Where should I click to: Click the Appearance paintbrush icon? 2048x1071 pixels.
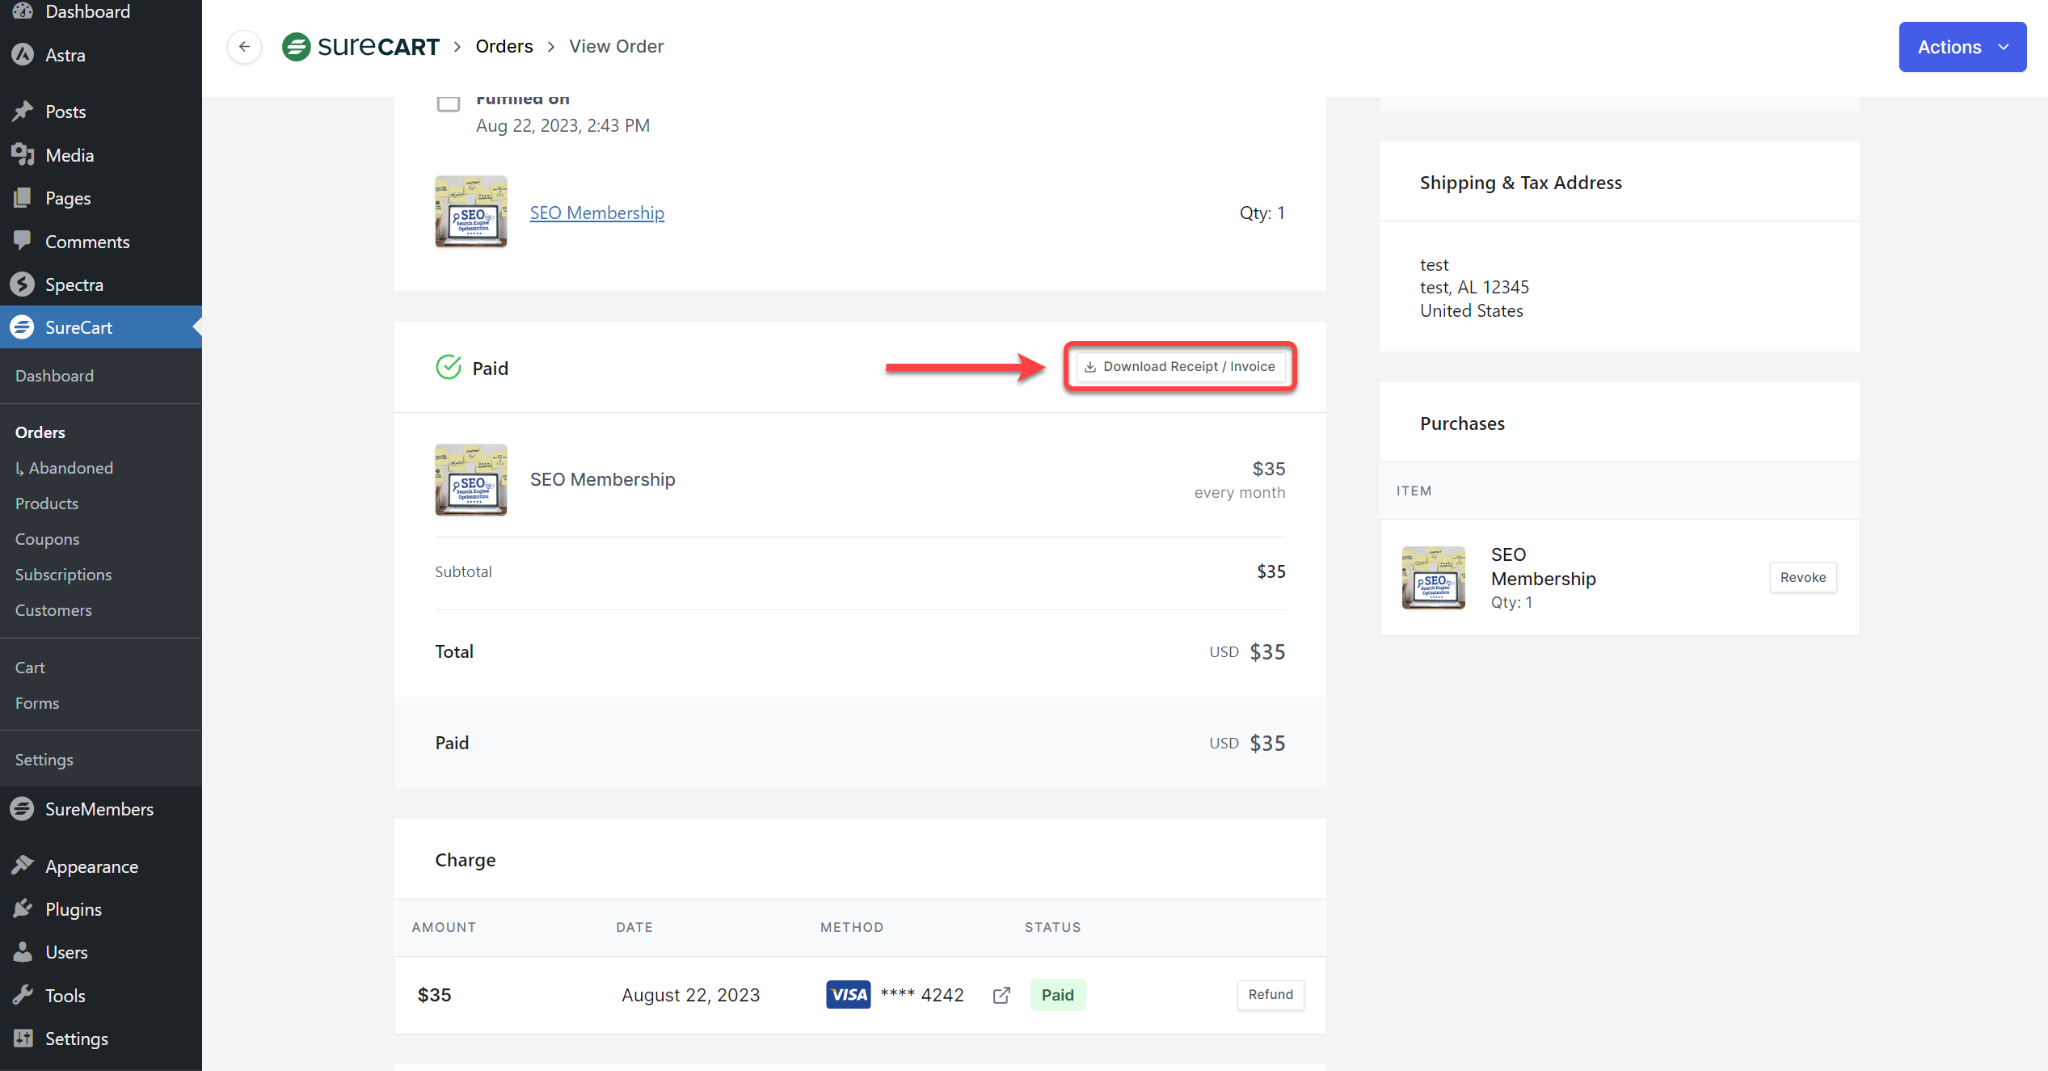coord(22,865)
